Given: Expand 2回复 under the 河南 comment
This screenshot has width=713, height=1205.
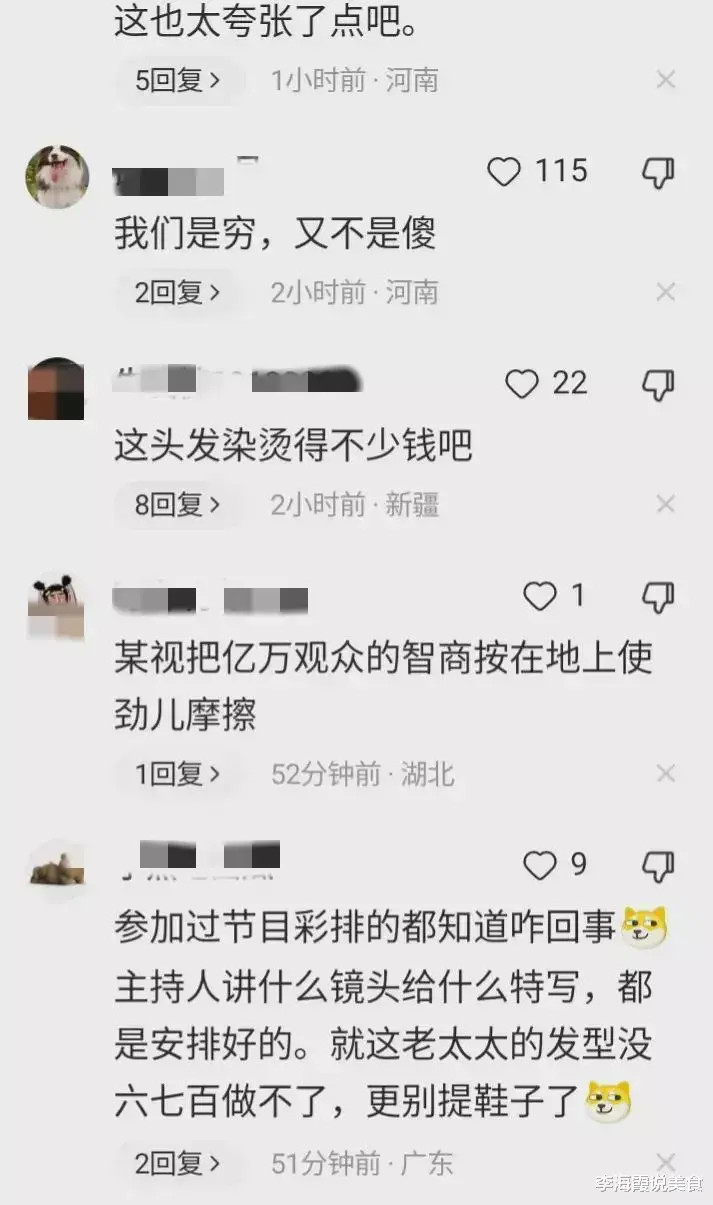Looking at the screenshot, I should [x=178, y=293].
